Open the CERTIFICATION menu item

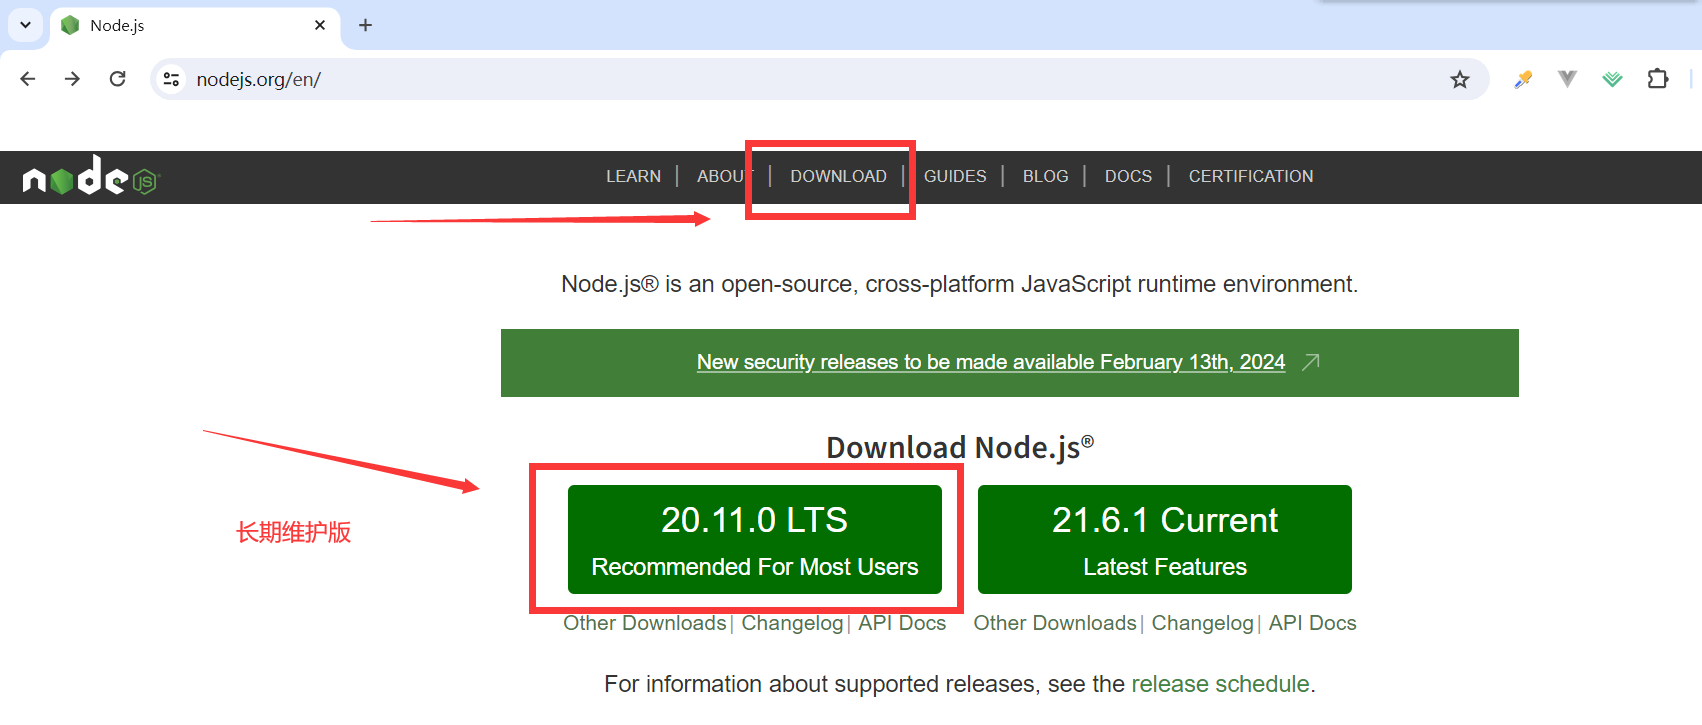coord(1251,176)
